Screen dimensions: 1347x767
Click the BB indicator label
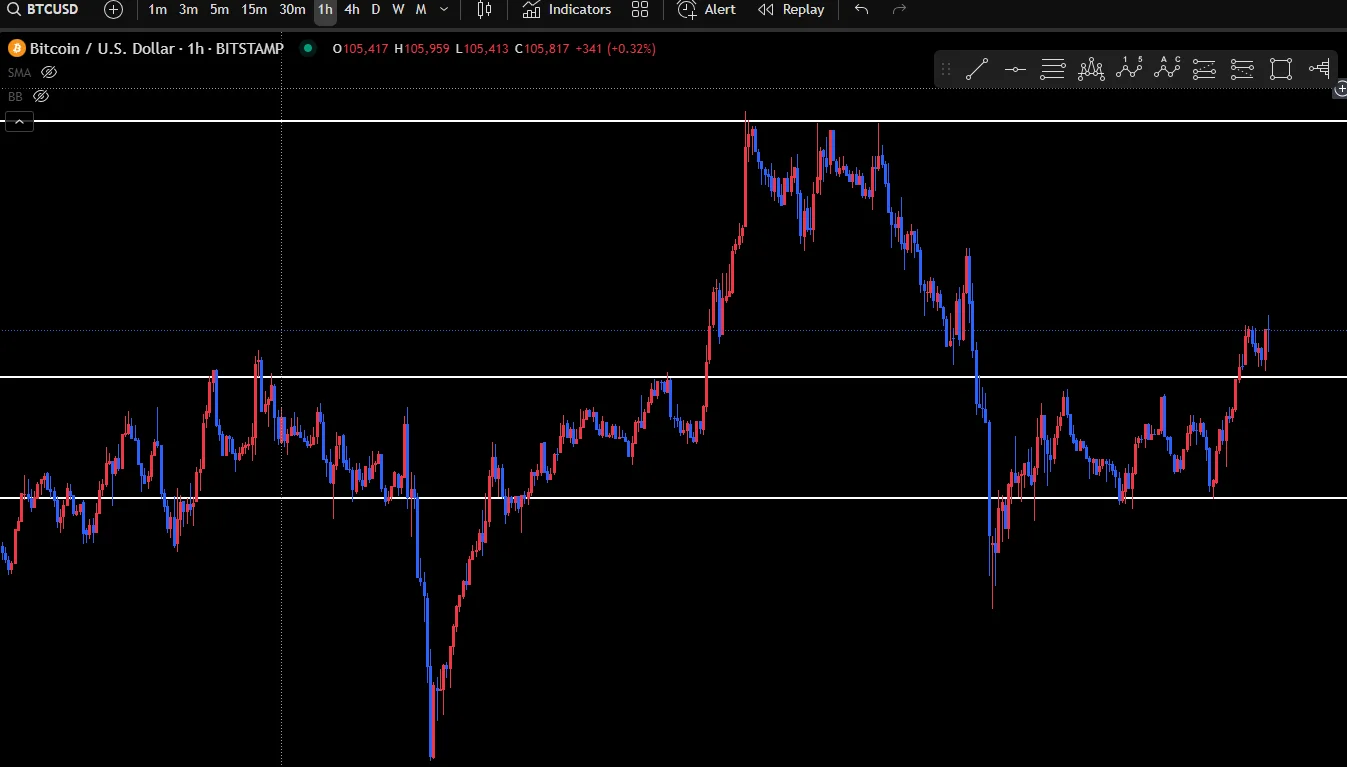15,97
